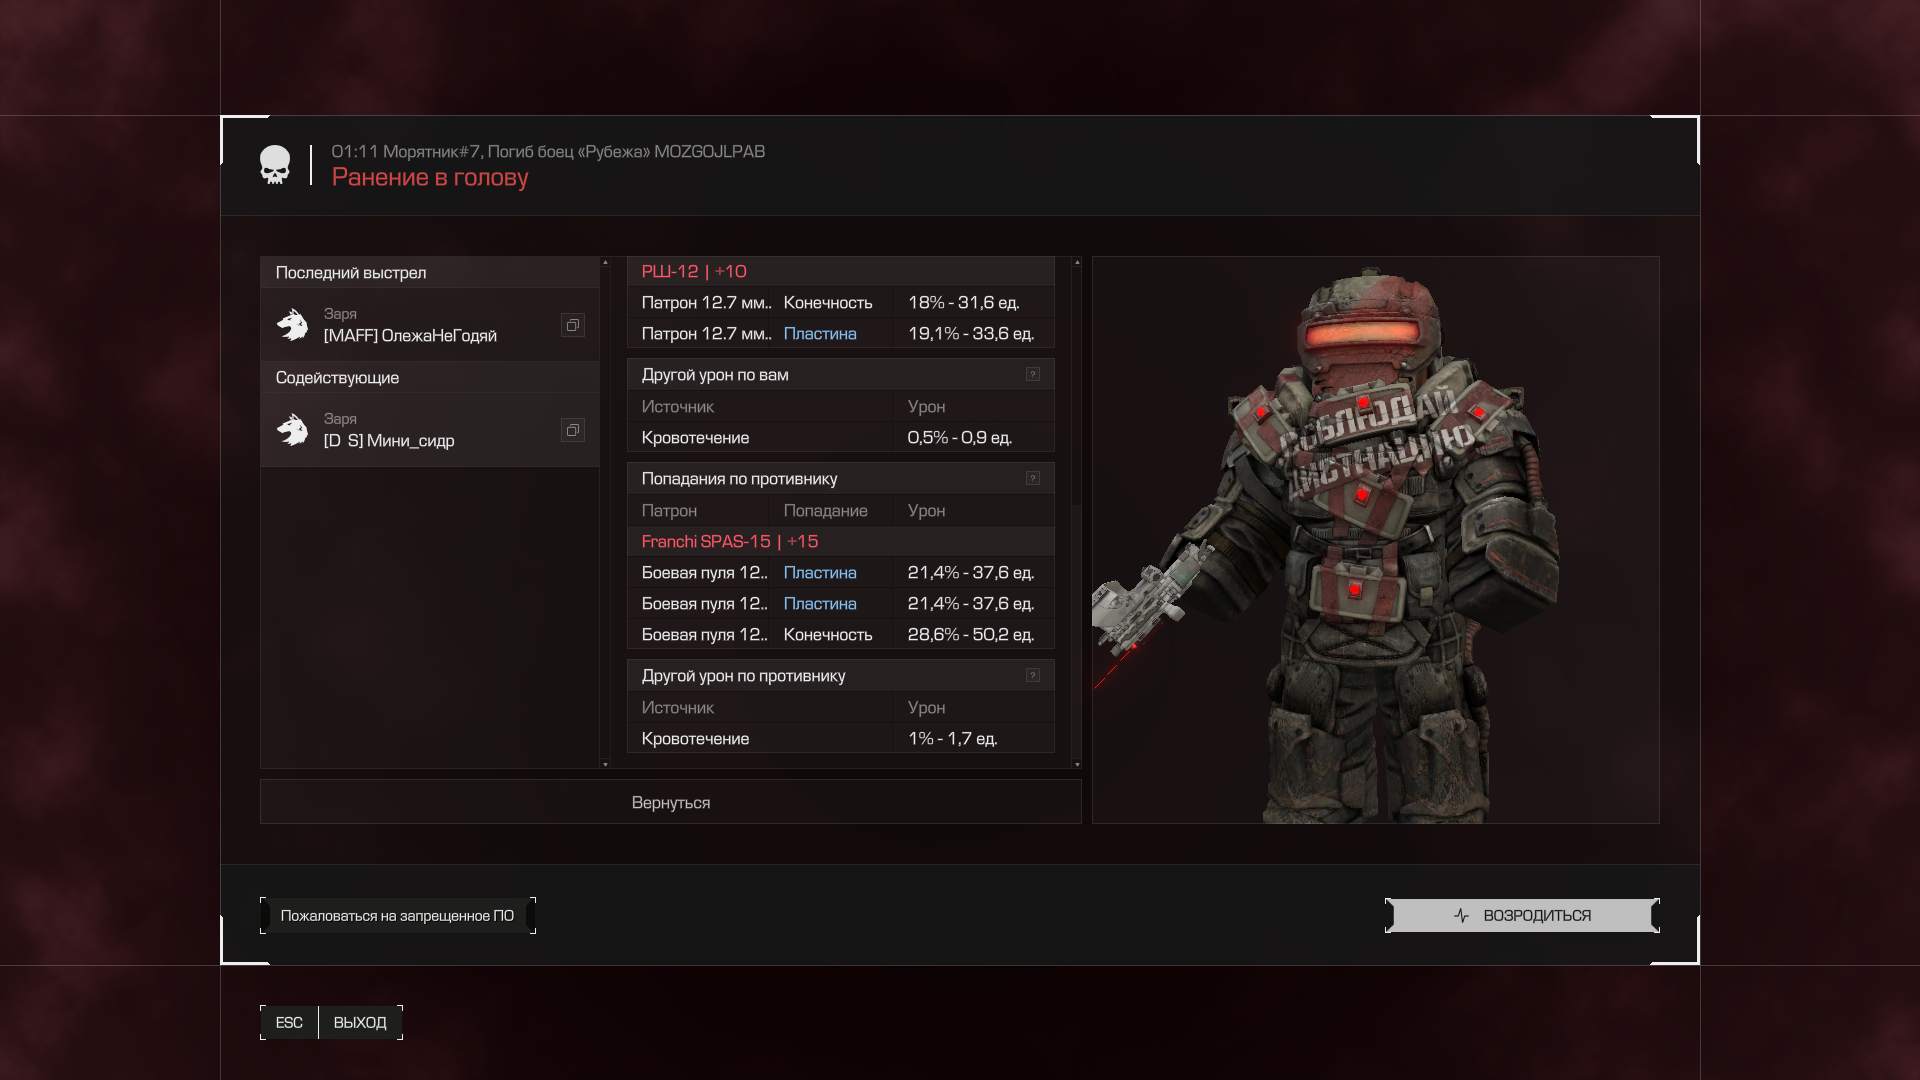Screen dimensions: 1920x1080
Task: Click the skull death icon in header
Action: 275,165
